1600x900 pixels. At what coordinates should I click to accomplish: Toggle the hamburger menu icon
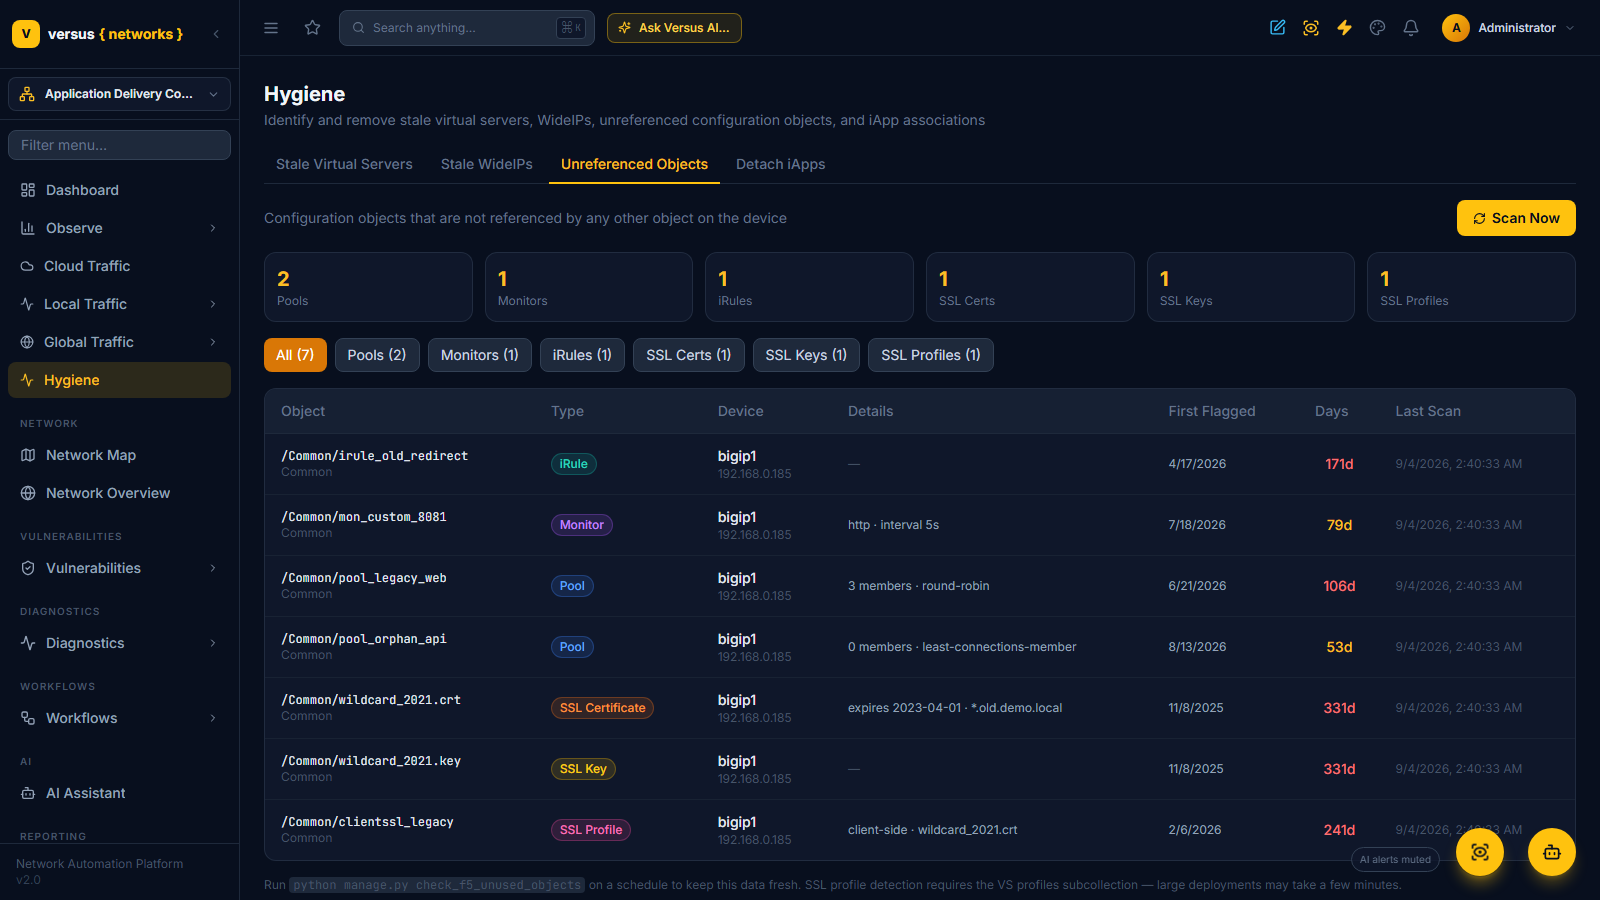271,28
